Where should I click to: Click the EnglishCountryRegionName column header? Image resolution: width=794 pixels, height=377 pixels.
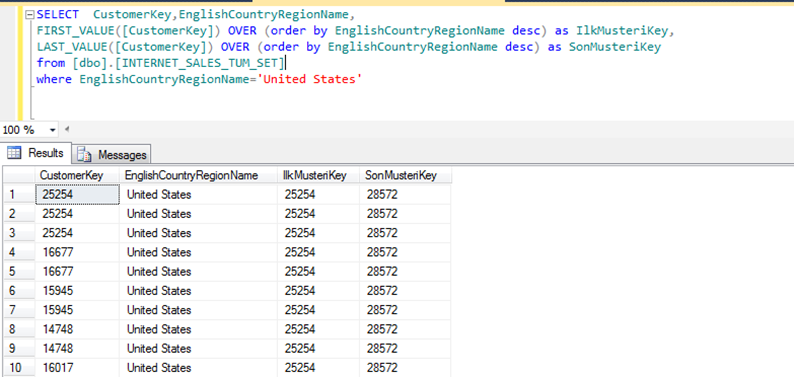coord(198,176)
